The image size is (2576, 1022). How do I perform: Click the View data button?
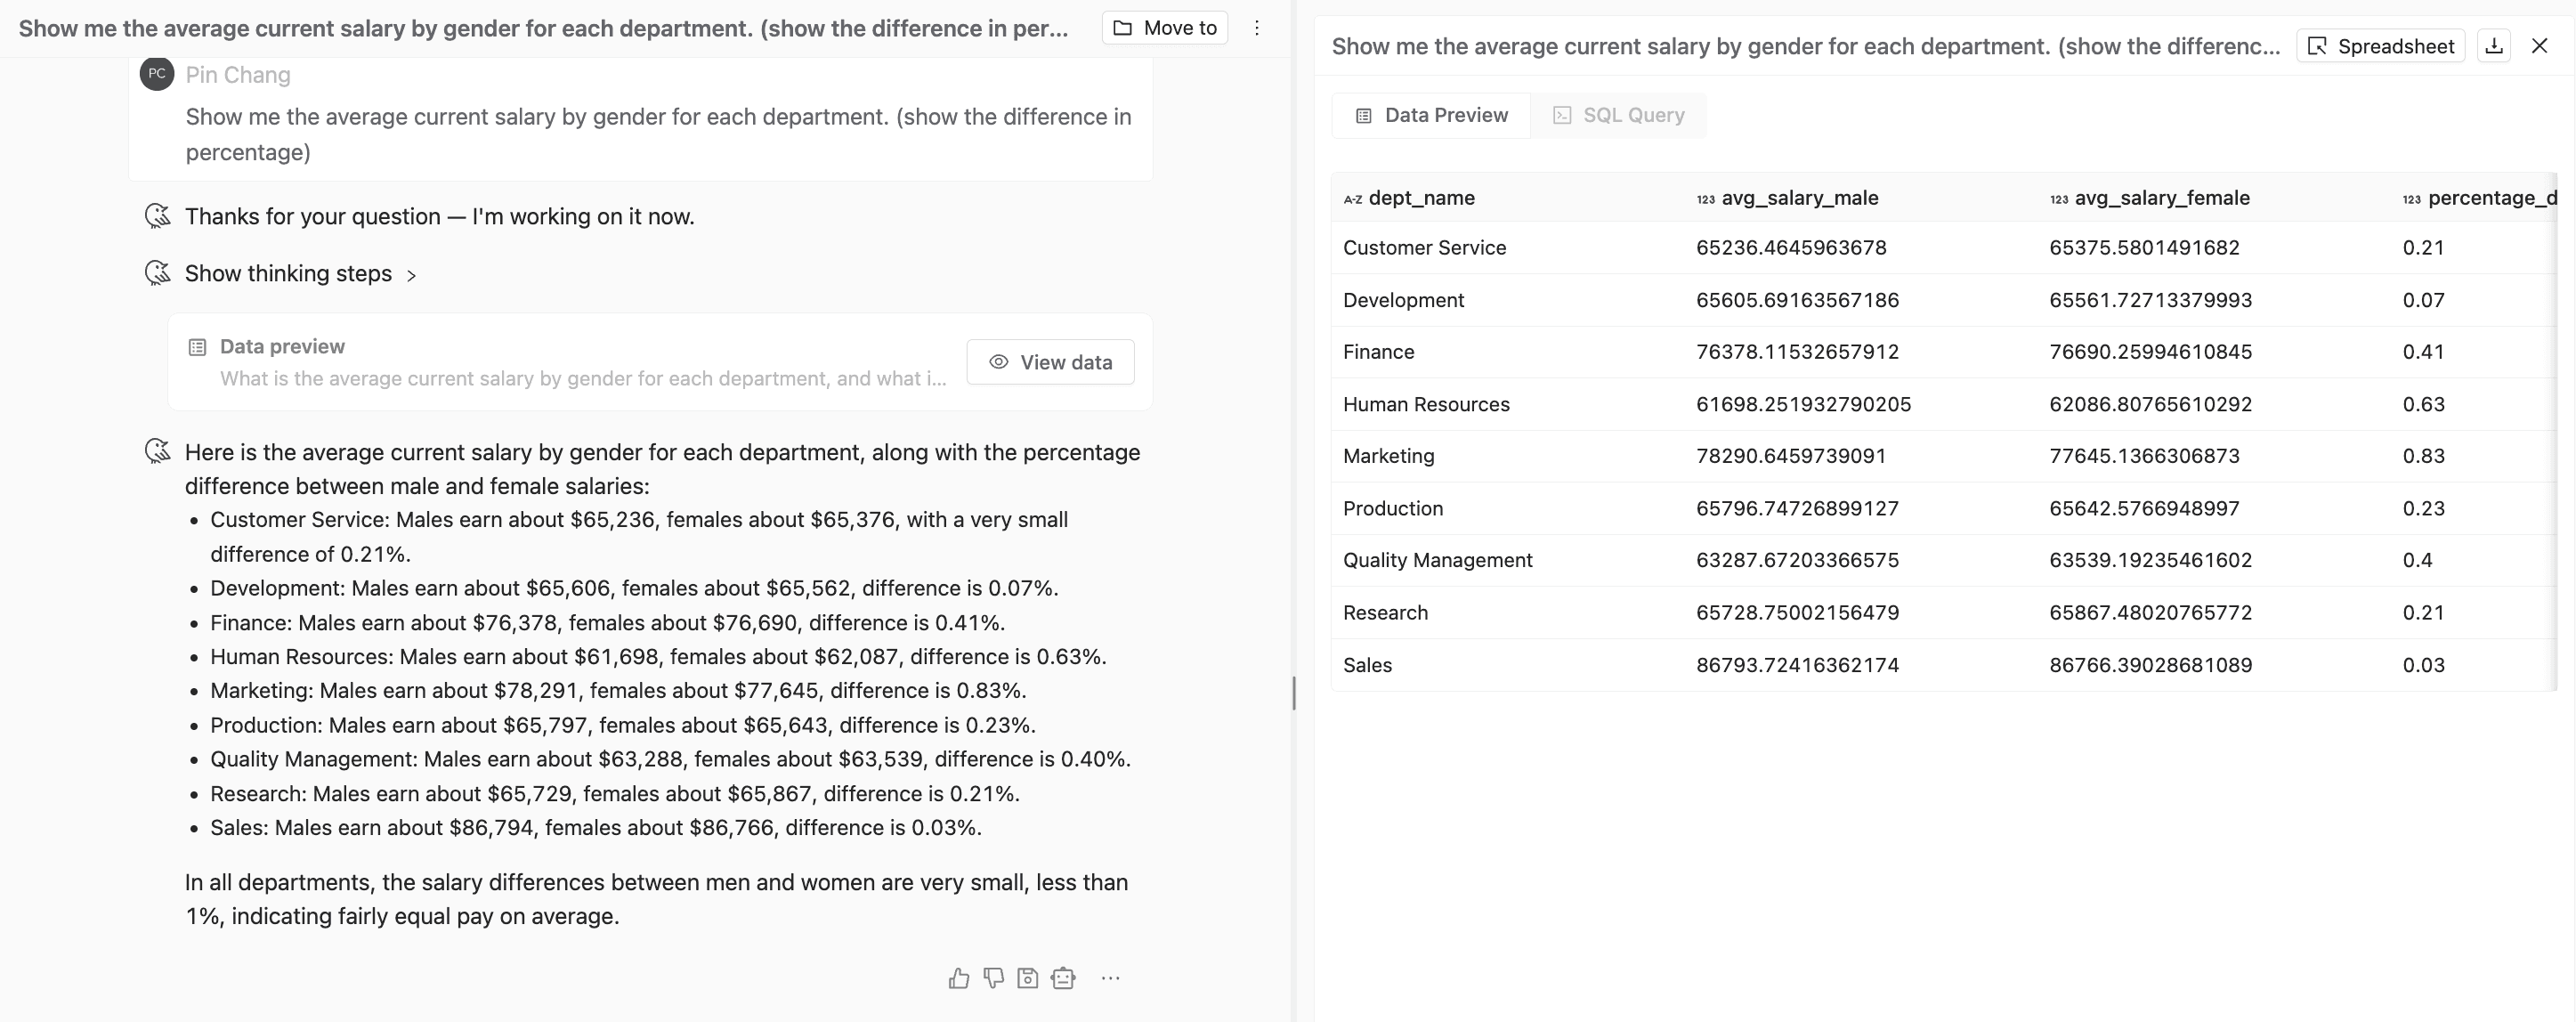1050,362
